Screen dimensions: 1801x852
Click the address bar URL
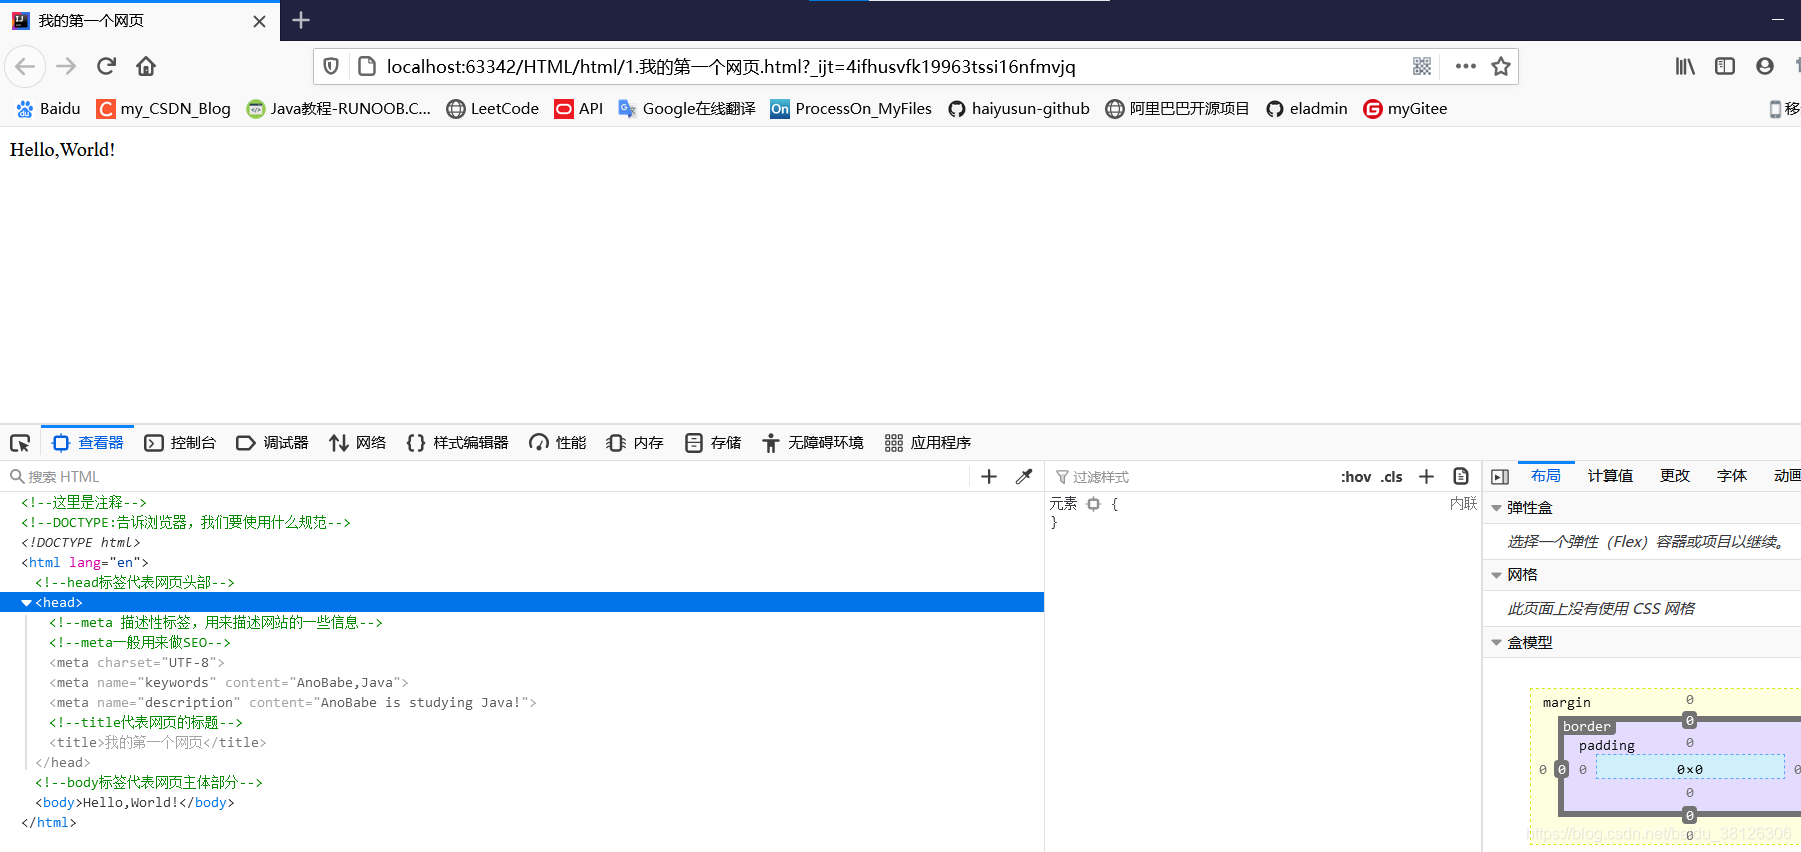731,67
